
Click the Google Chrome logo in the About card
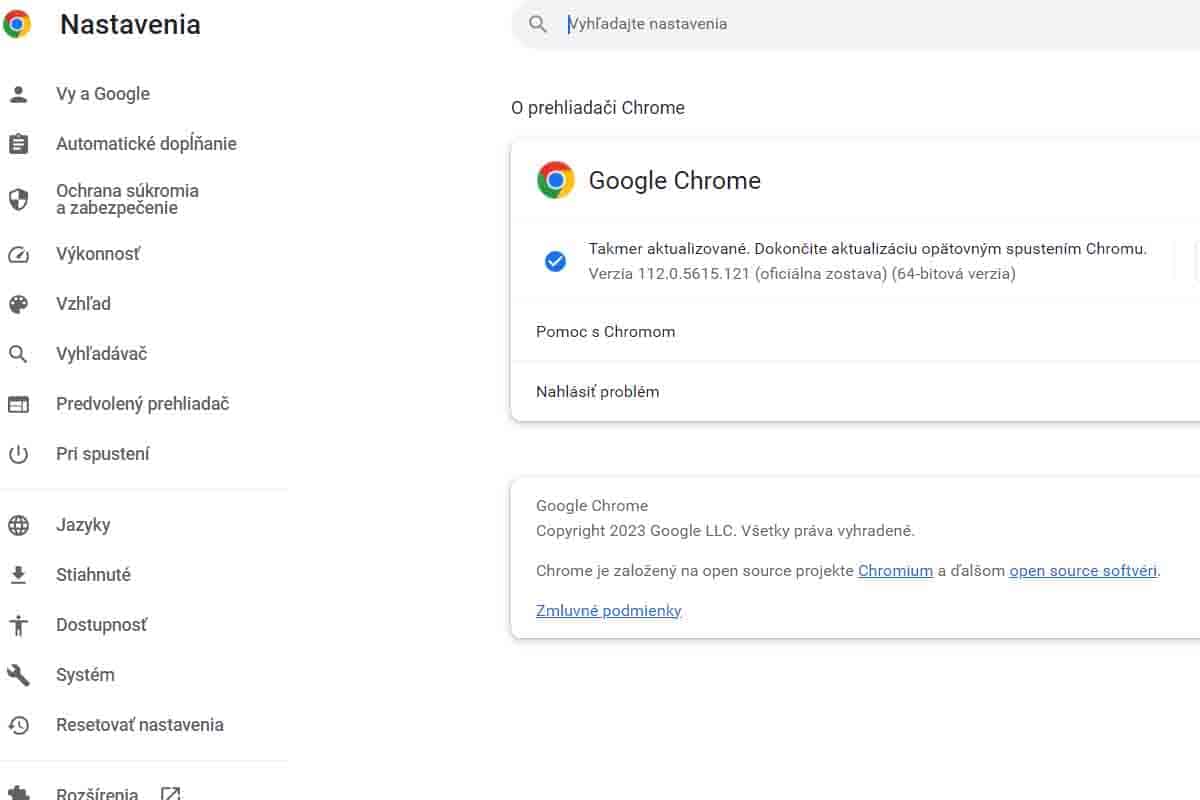[556, 180]
